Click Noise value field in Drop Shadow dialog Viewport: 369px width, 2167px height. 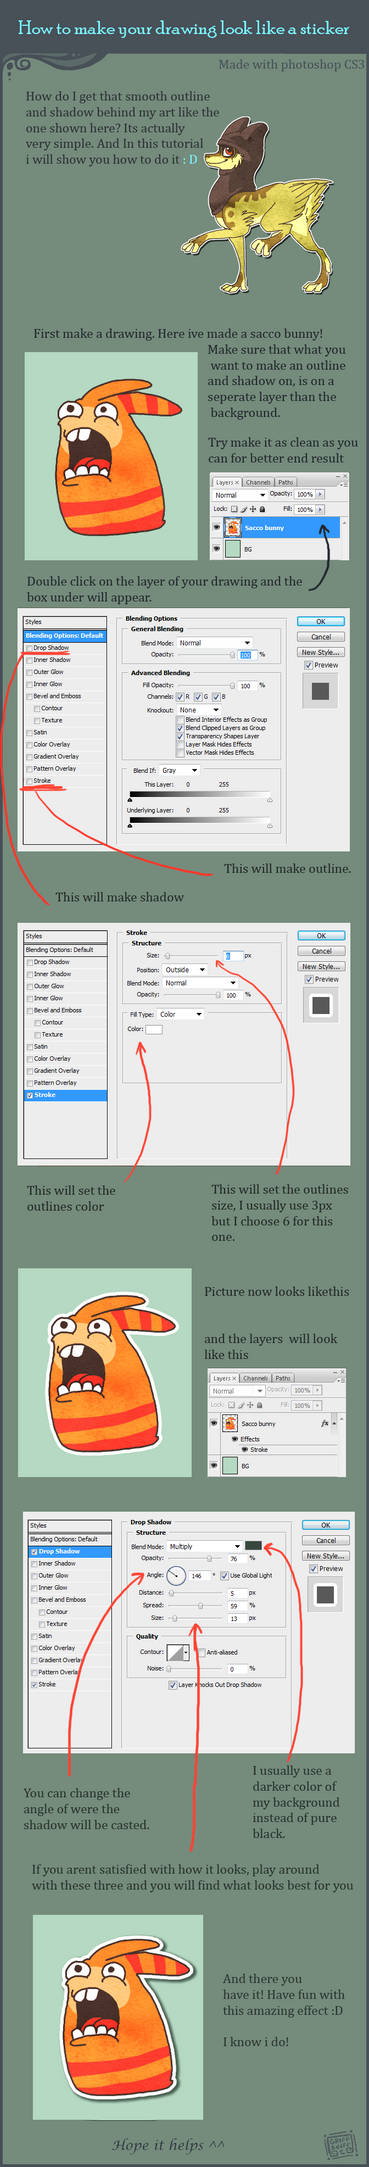236,1669
